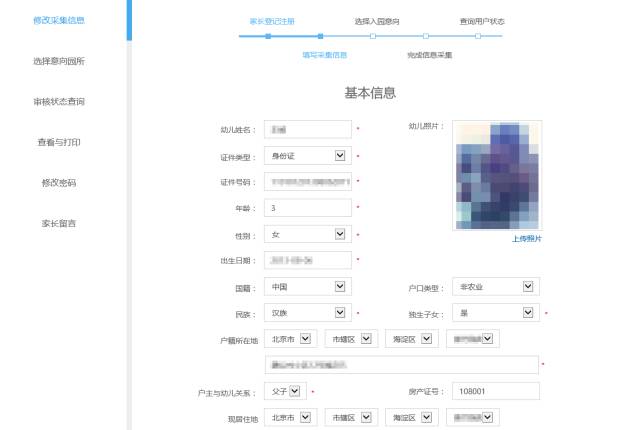Click the second progress step marker
This screenshot has width=640, height=430.
pyautogui.click(x=320, y=36)
